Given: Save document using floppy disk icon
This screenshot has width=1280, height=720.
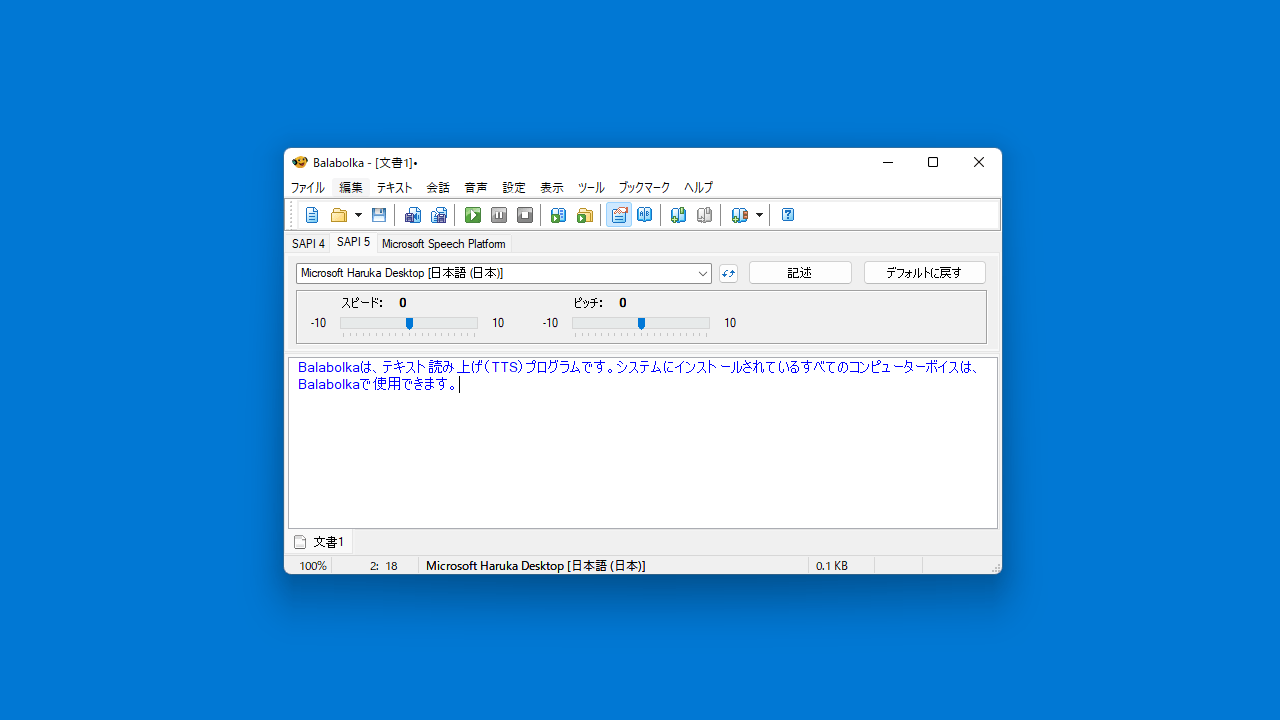Looking at the screenshot, I should click(x=378, y=215).
